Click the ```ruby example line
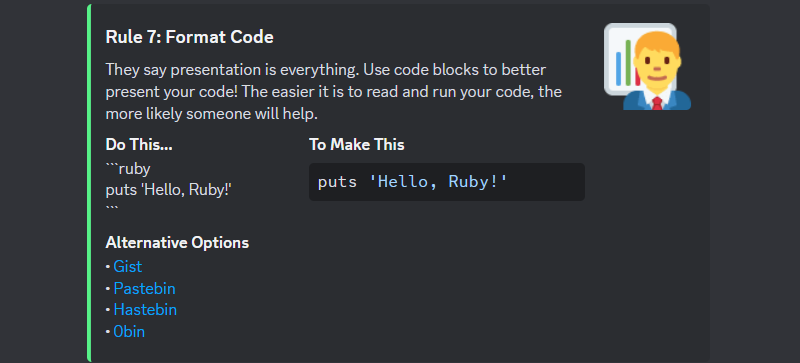This screenshot has height=363, width=800. (128, 168)
